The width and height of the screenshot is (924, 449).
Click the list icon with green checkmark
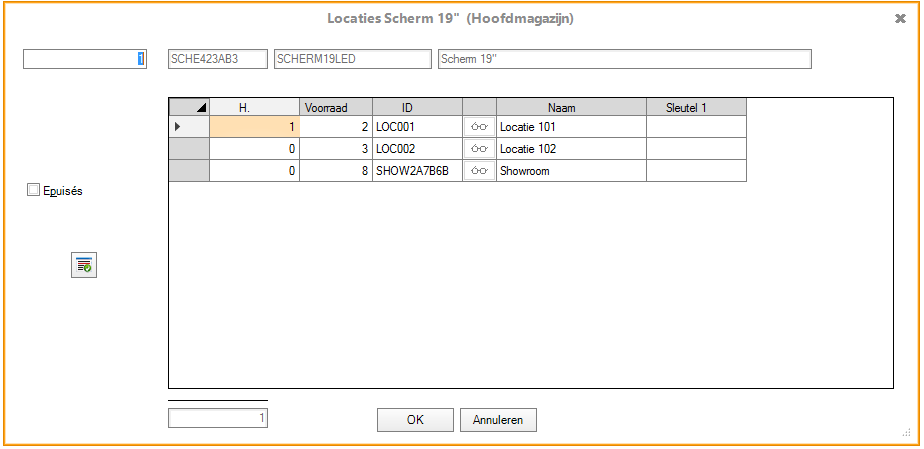84,265
